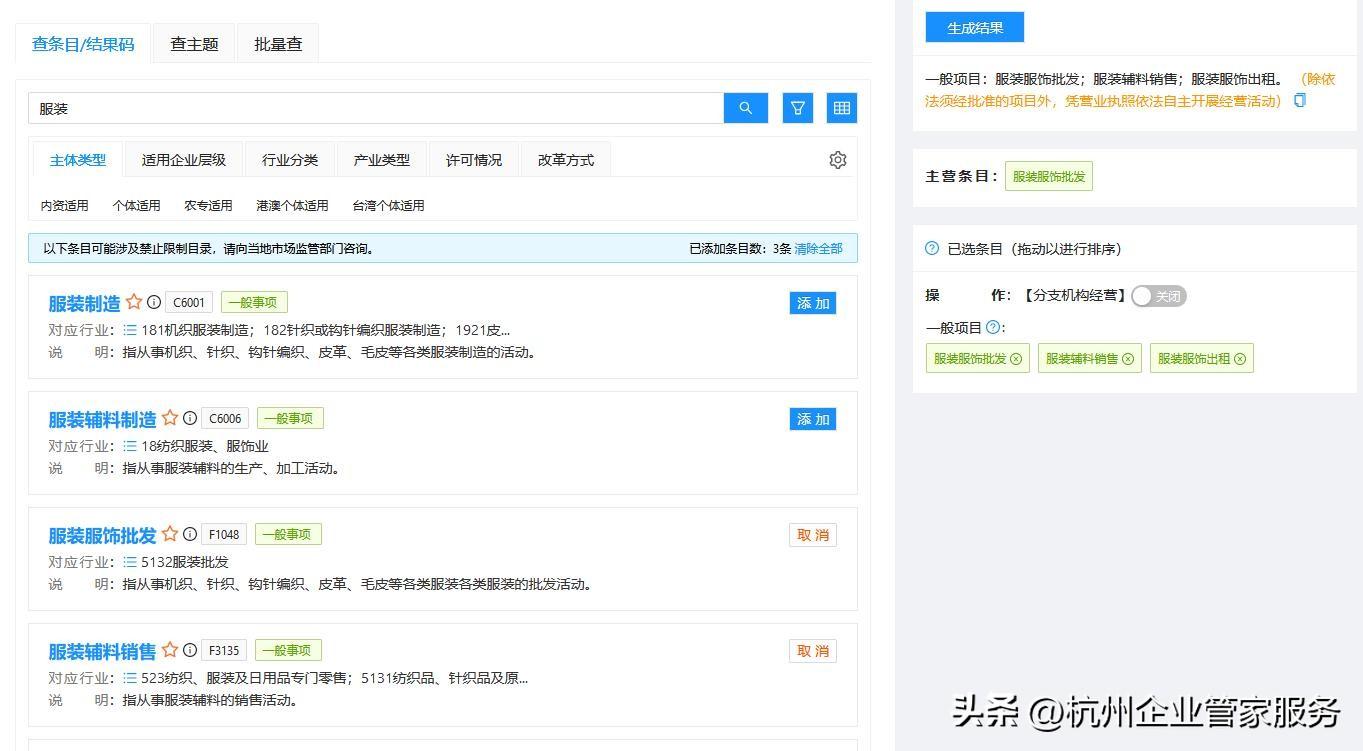The image size is (1363, 751).
Task: Open industry list icon for 服装服饰批发
Action: point(130,562)
